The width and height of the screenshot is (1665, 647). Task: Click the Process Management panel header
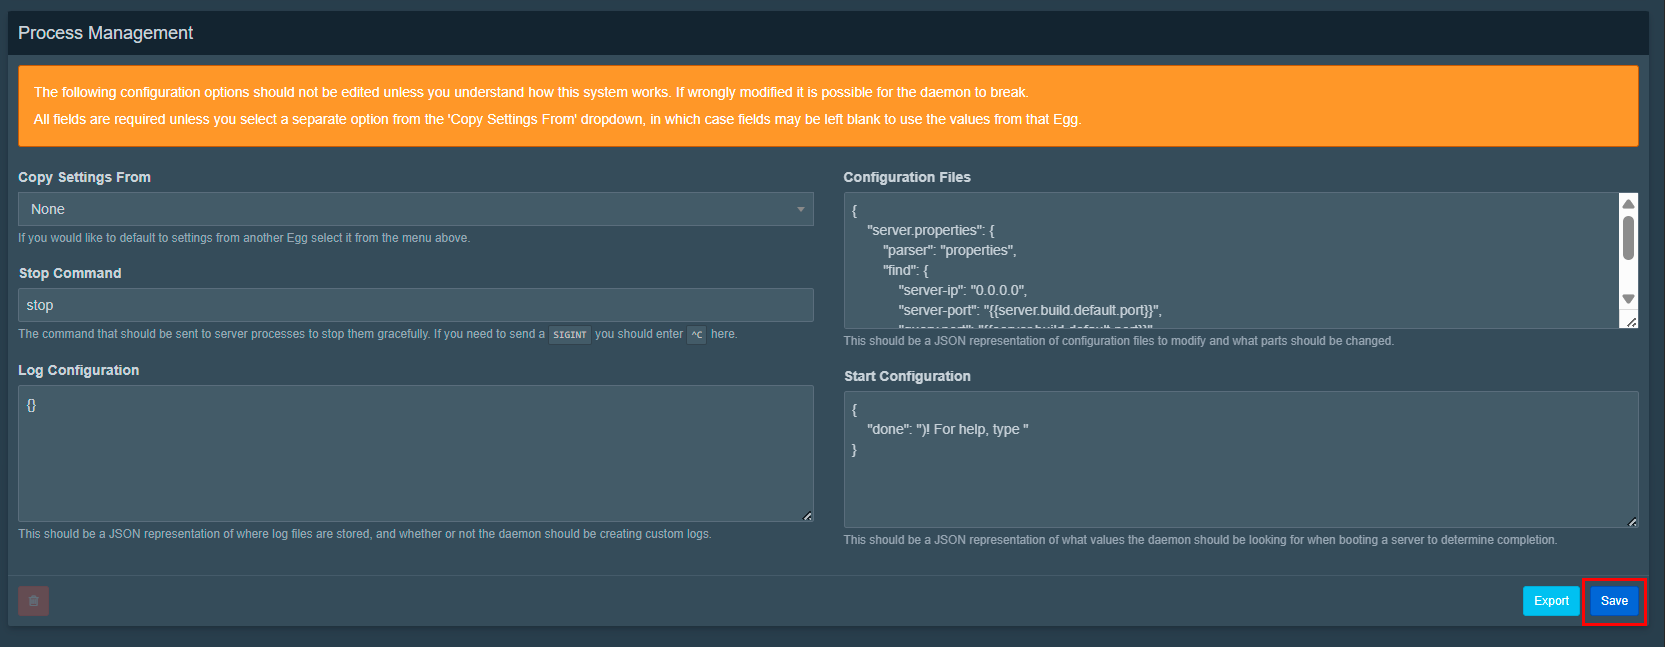click(106, 33)
